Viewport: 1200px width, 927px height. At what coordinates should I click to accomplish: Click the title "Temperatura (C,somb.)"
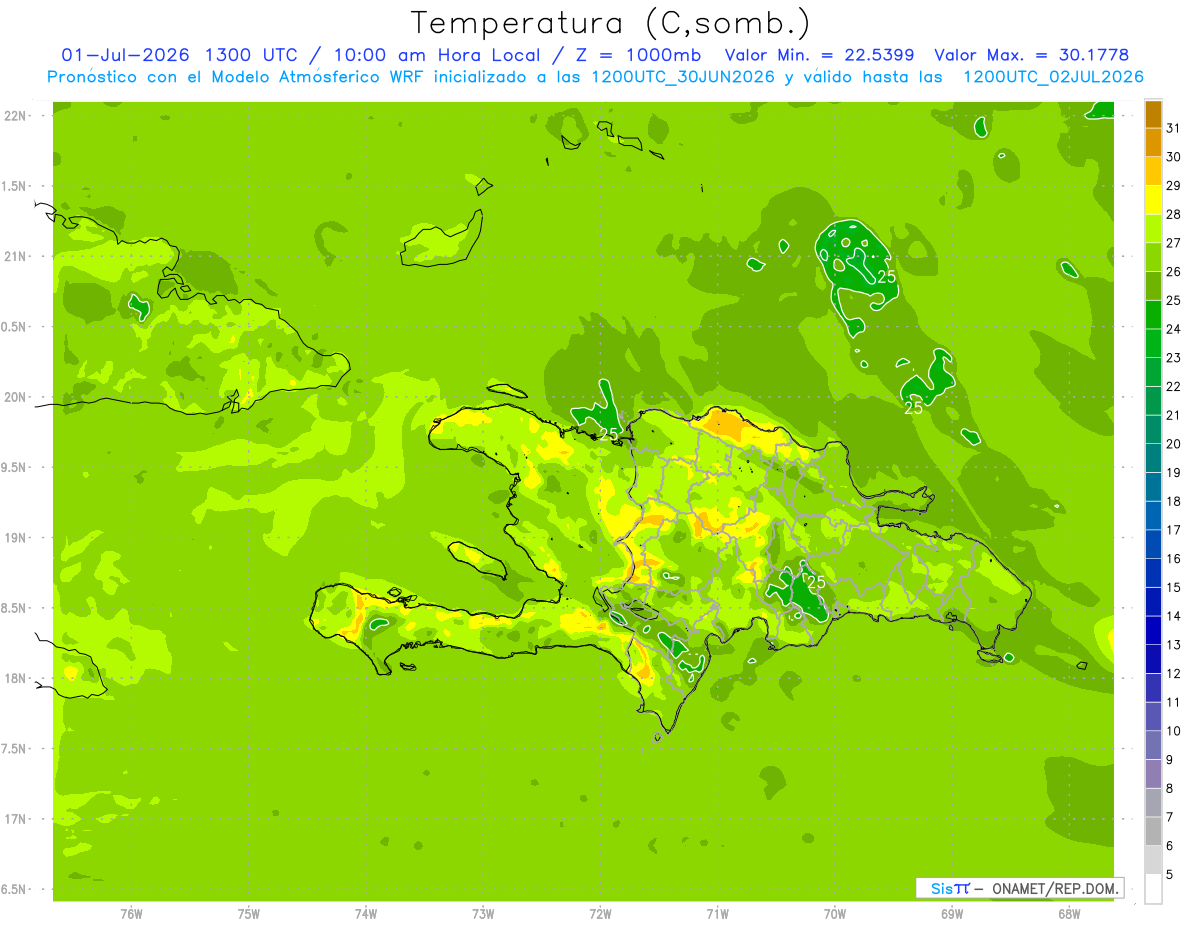pyautogui.click(x=611, y=23)
